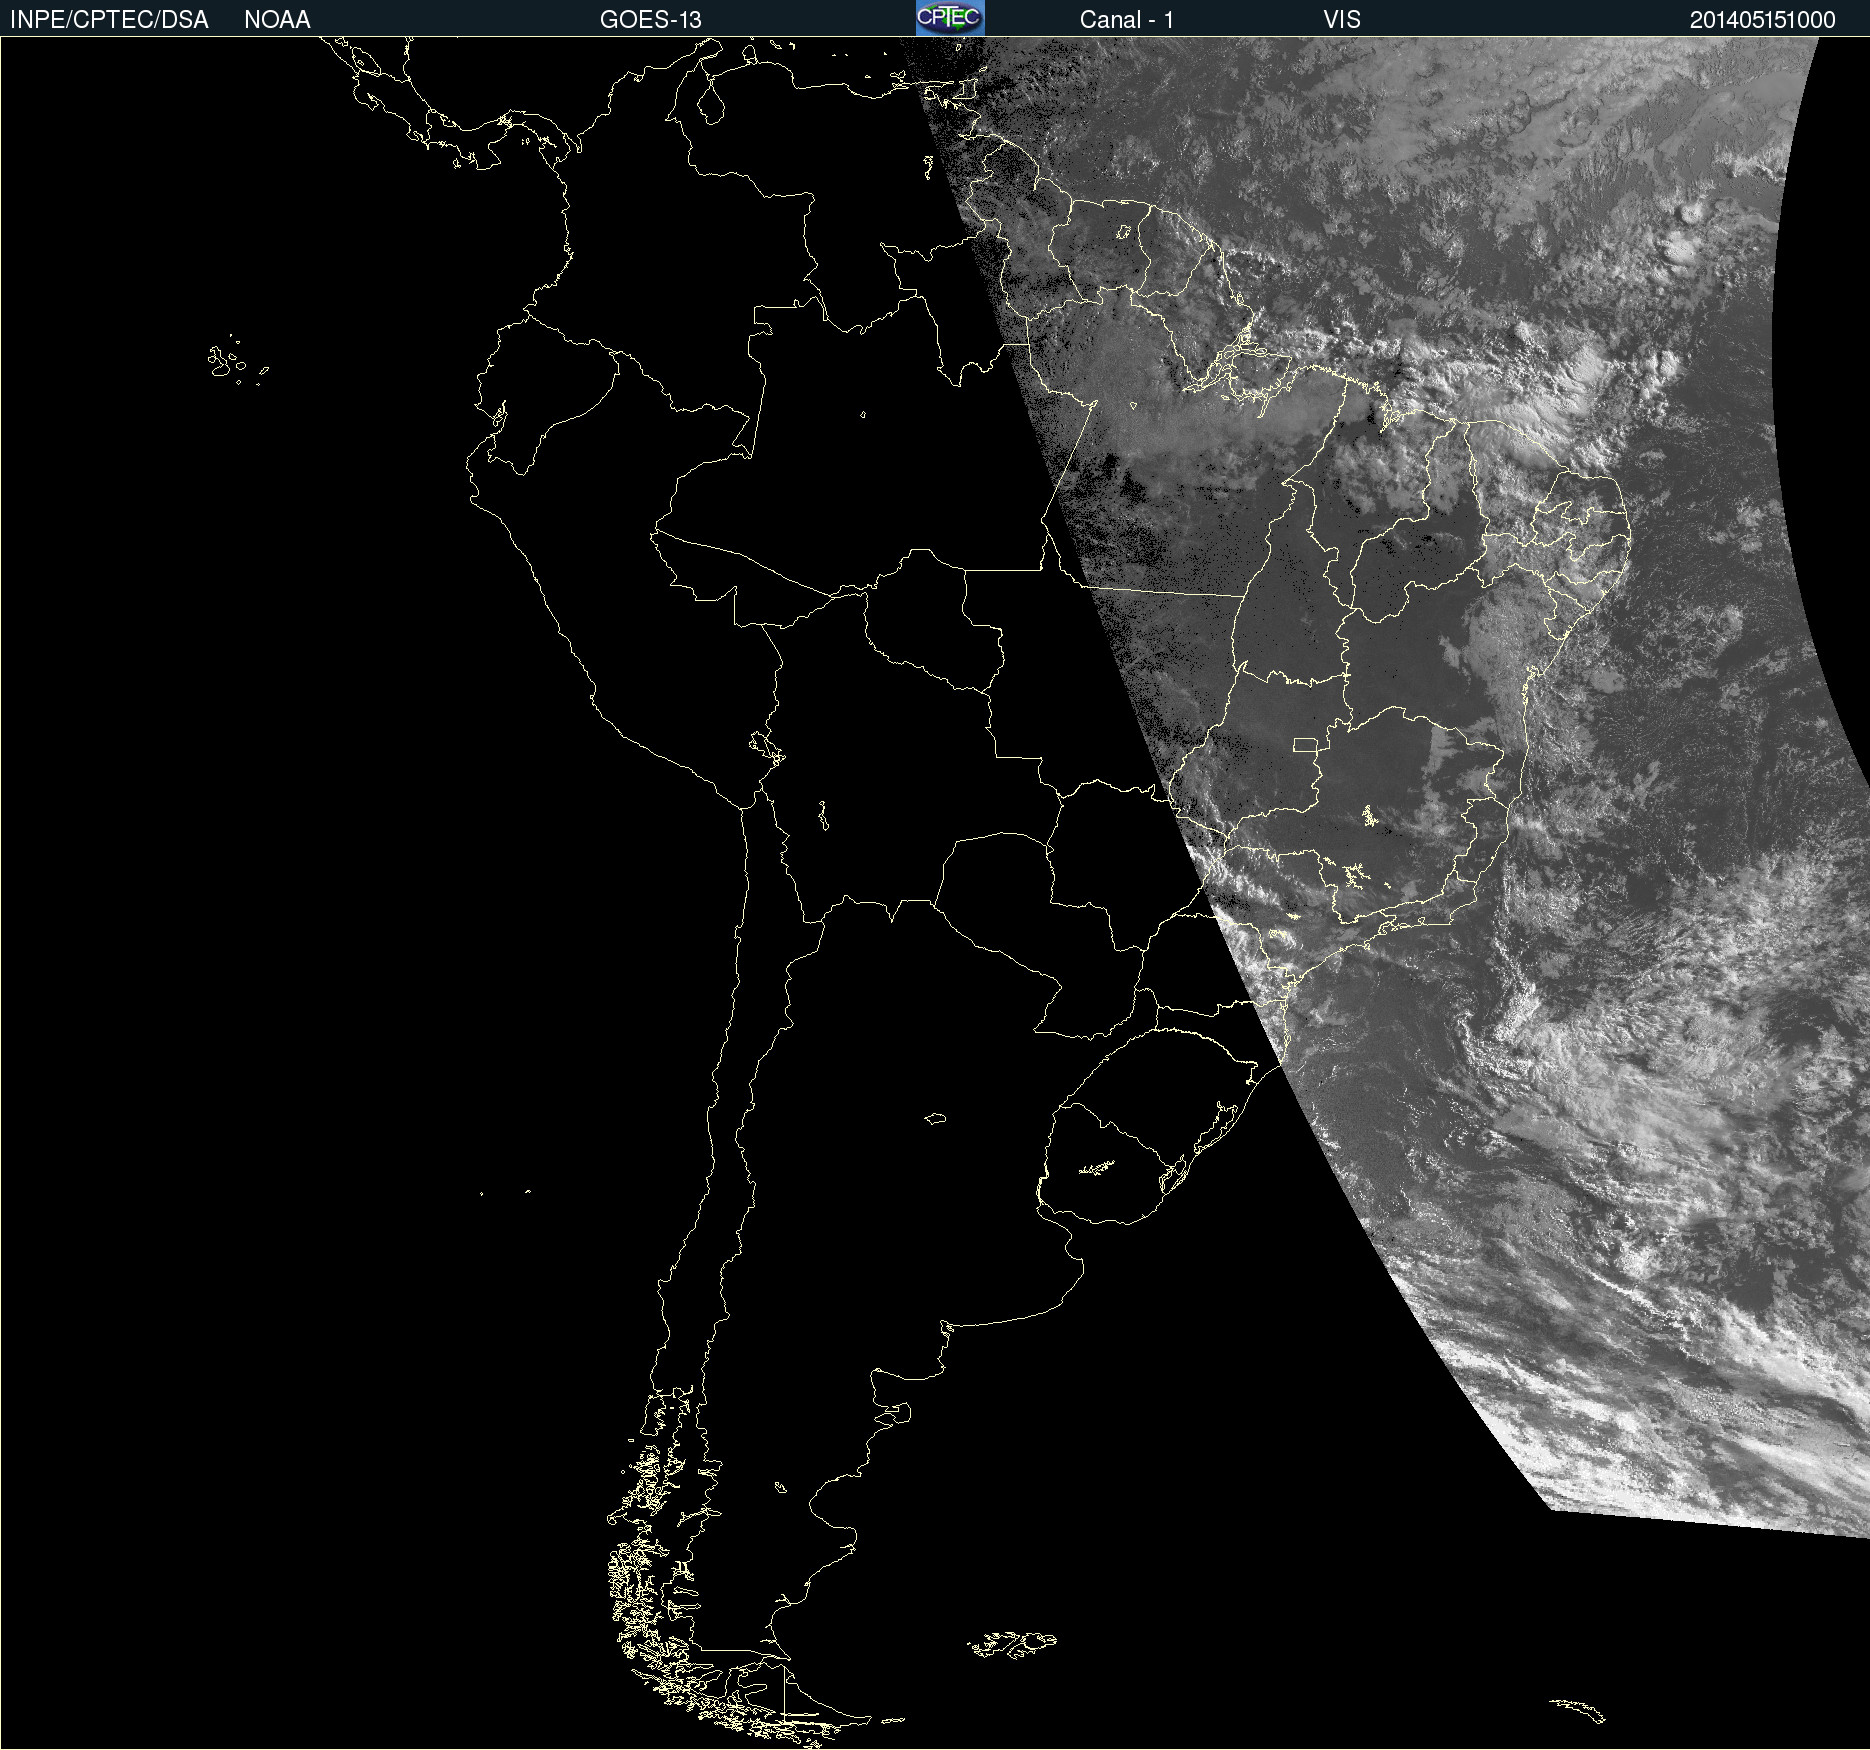Click the CPTEC logo in the header

950,18
